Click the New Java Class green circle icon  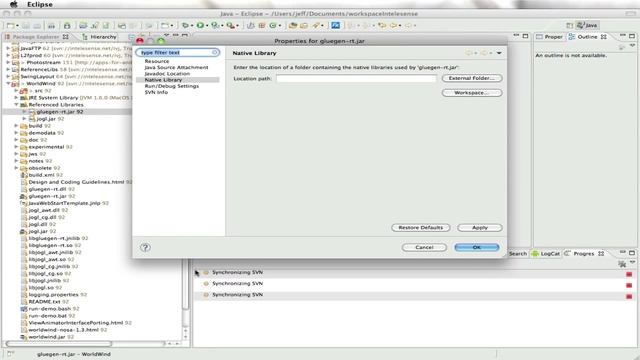[273, 25]
